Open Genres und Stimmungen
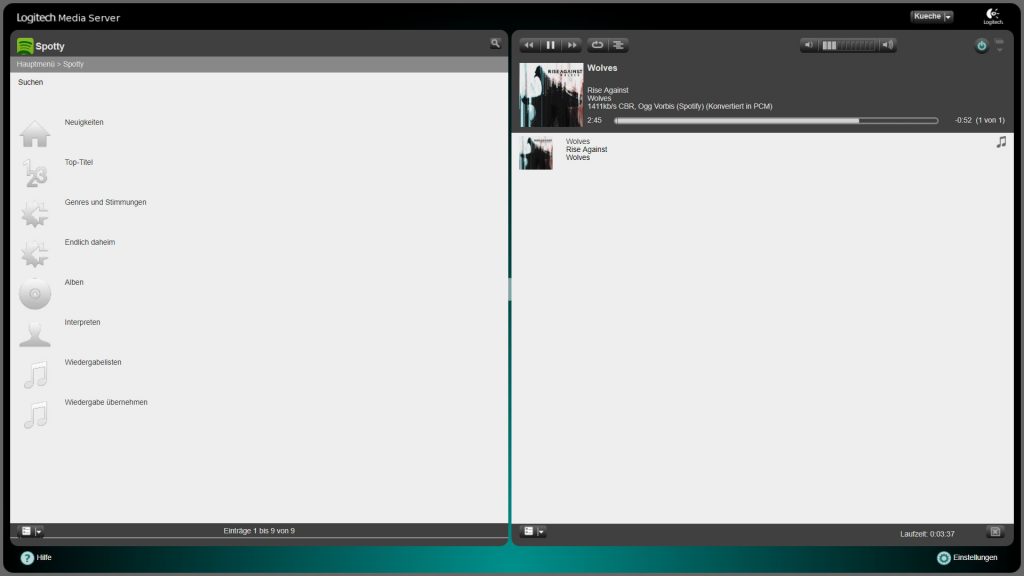Screen dimensions: 1024x576 click(x=106, y=202)
